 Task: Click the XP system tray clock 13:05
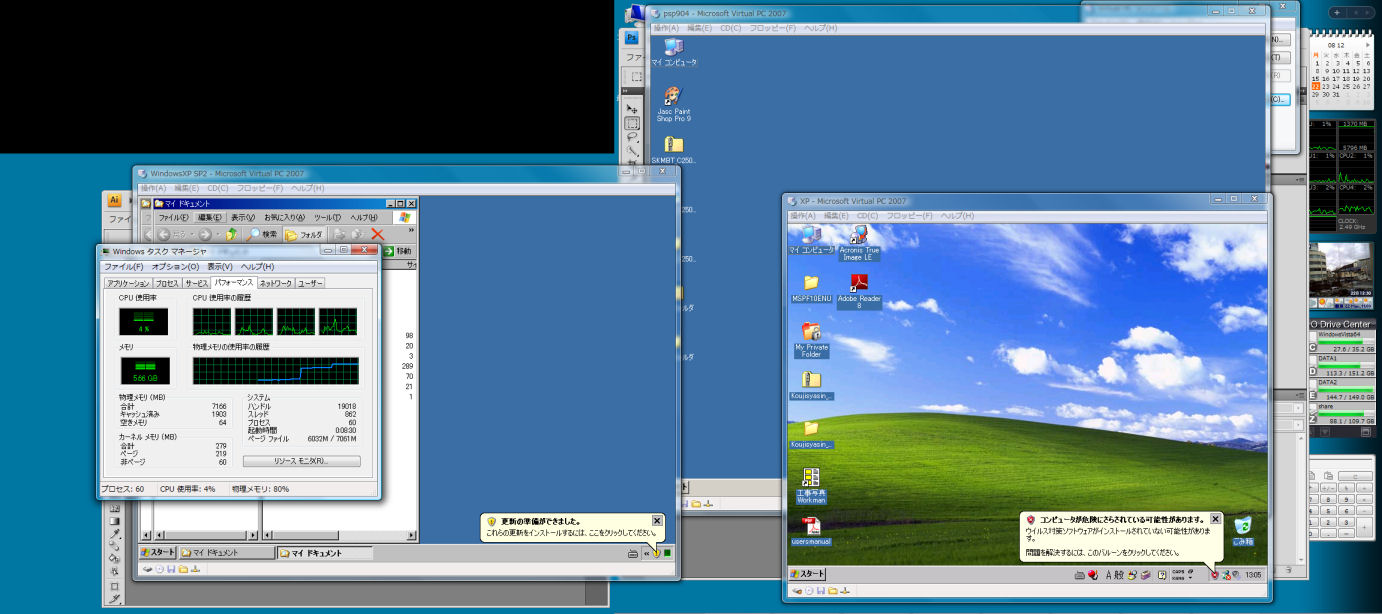click(1254, 575)
